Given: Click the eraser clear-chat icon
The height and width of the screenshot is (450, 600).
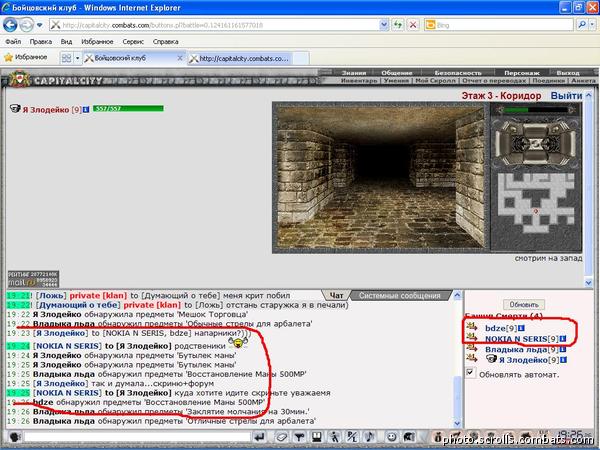Looking at the screenshot, I should (x=282, y=437).
